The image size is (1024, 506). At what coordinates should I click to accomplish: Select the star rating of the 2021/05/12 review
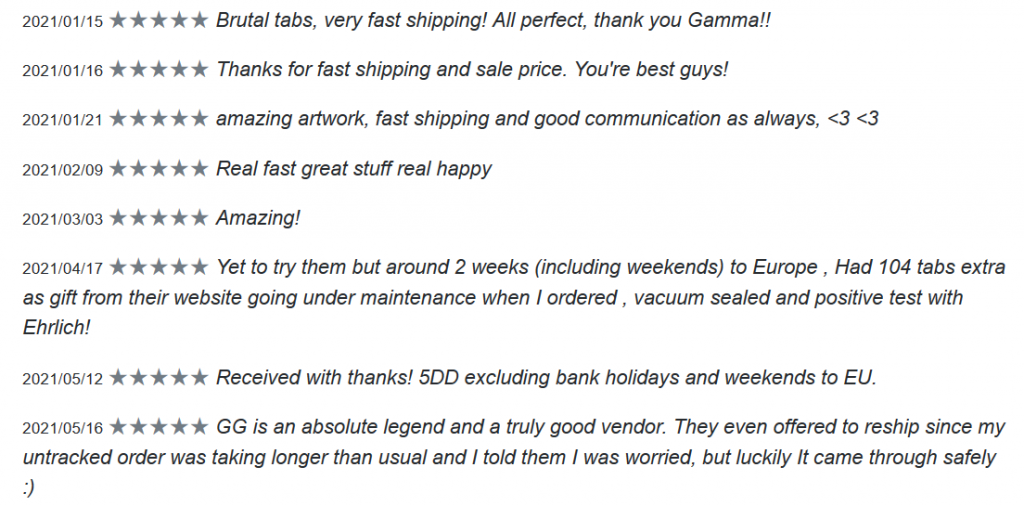click(159, 377)
